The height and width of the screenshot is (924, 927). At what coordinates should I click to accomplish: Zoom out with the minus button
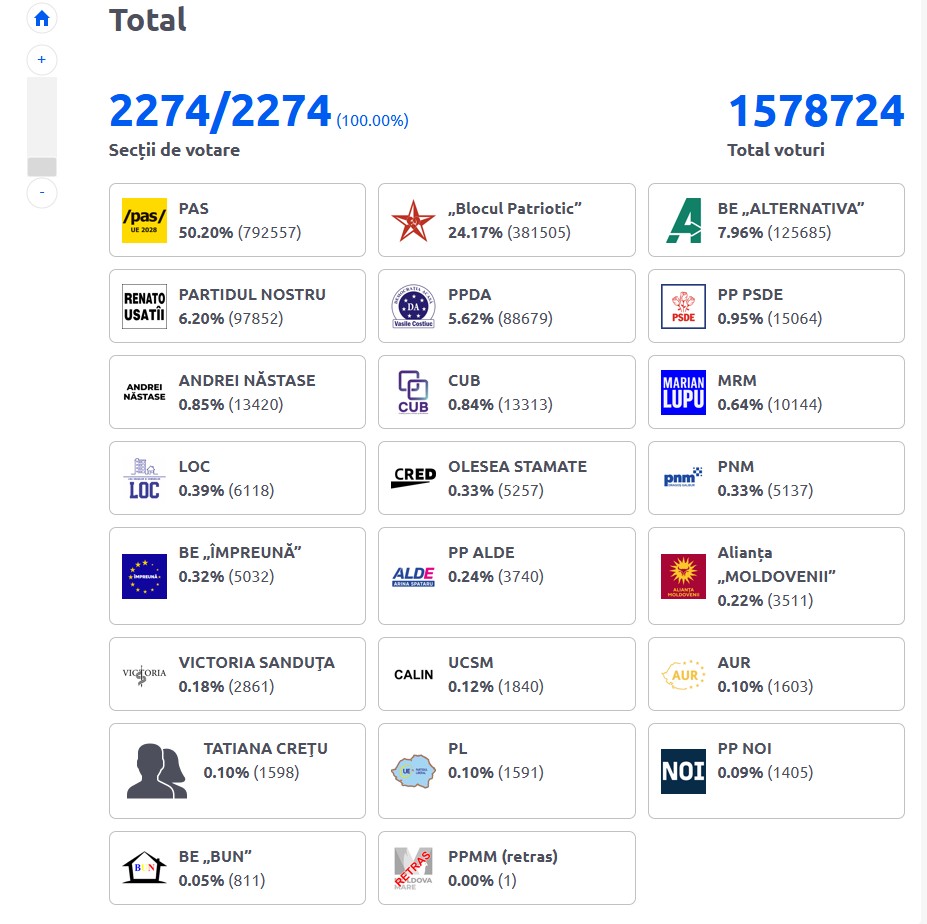42,193
